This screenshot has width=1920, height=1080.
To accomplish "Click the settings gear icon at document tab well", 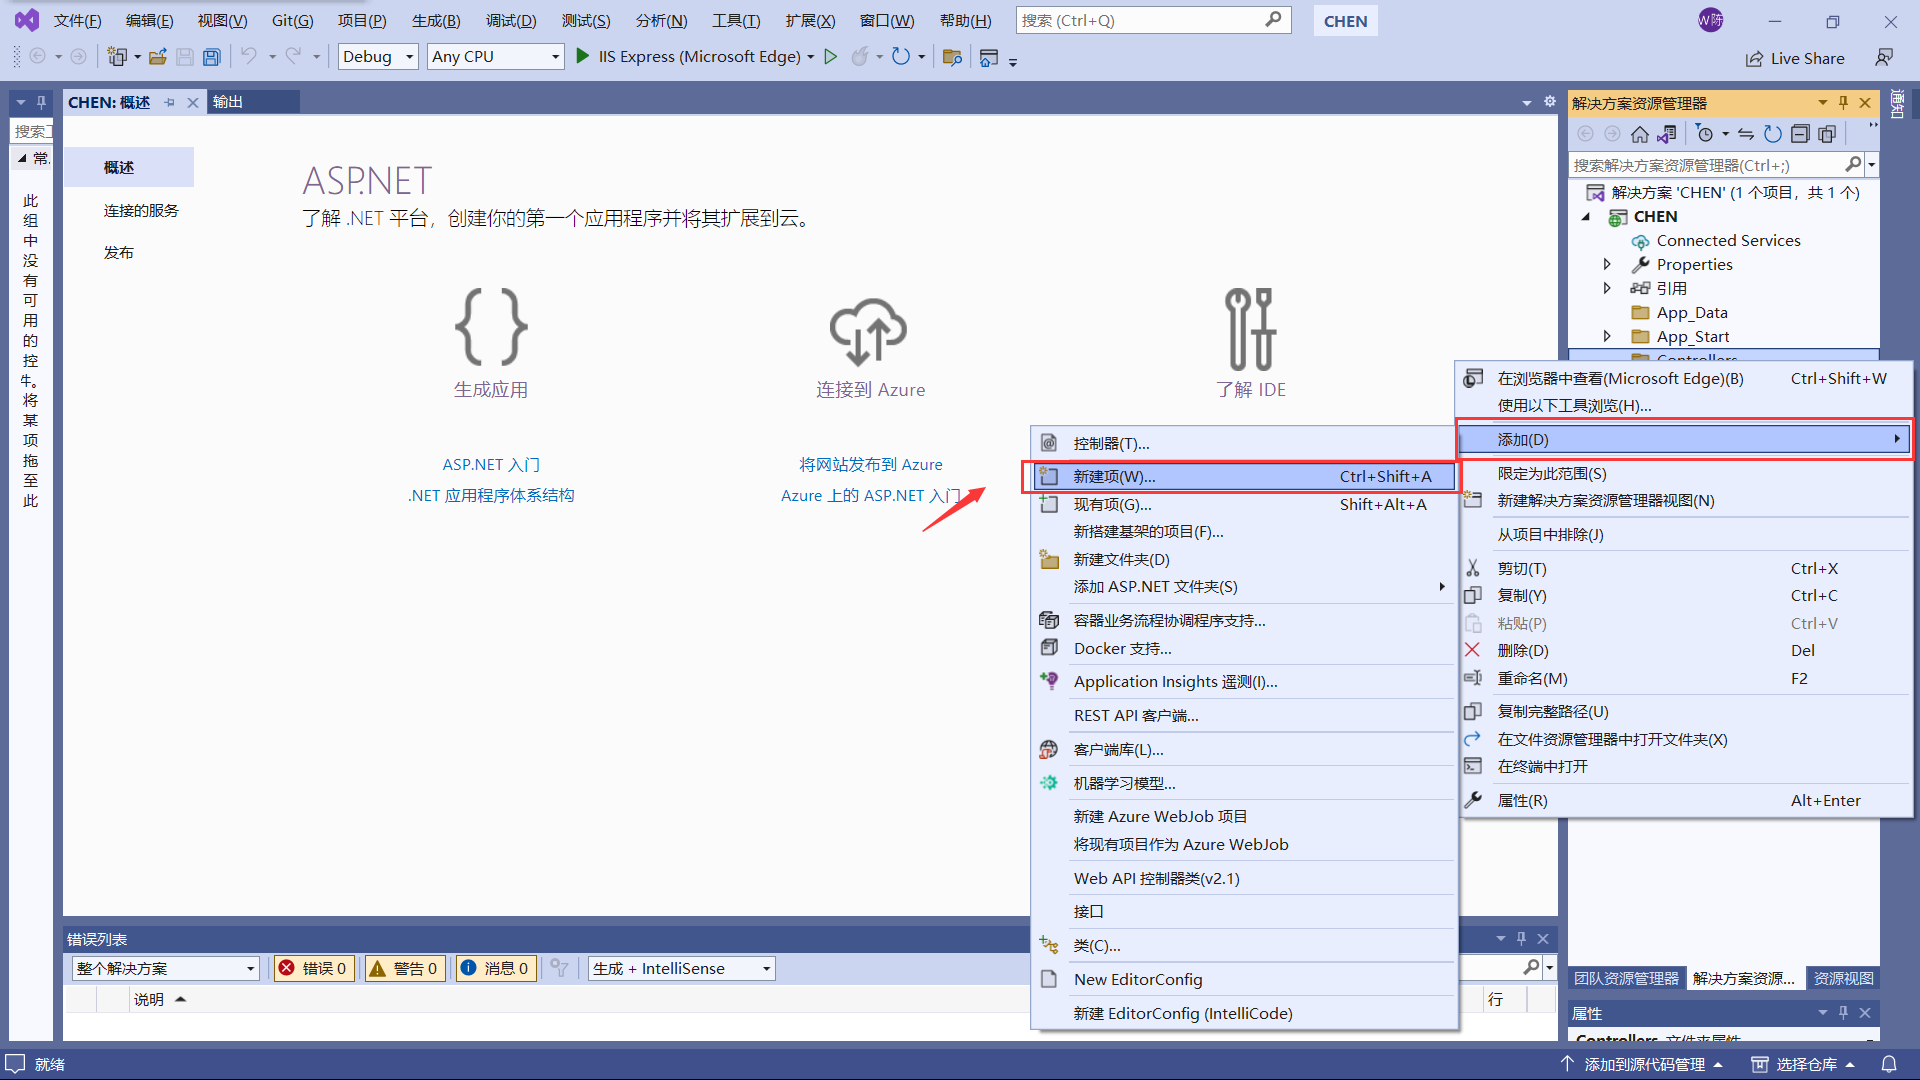I will click(1550, 102).
